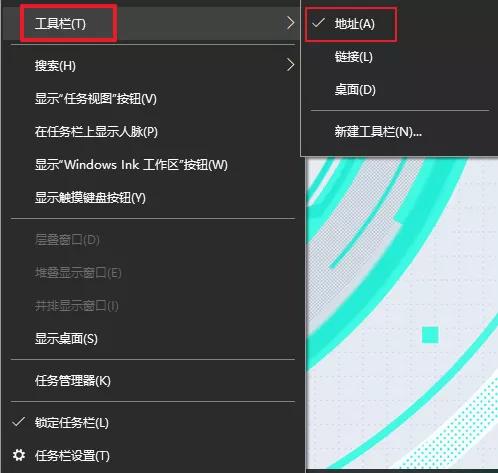Toggle 显示触摸键盘按钮(Y) entry
Image resolution: width=498 pixels, height=473 pixels.
pyautogui.click(x=153, y=198)
